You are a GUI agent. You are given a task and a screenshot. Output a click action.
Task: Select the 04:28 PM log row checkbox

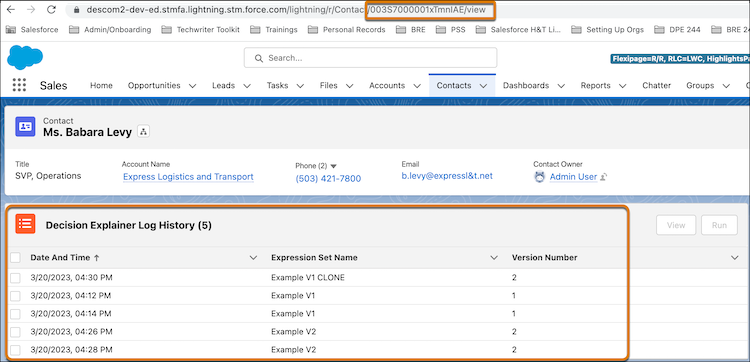pos(15,350)
